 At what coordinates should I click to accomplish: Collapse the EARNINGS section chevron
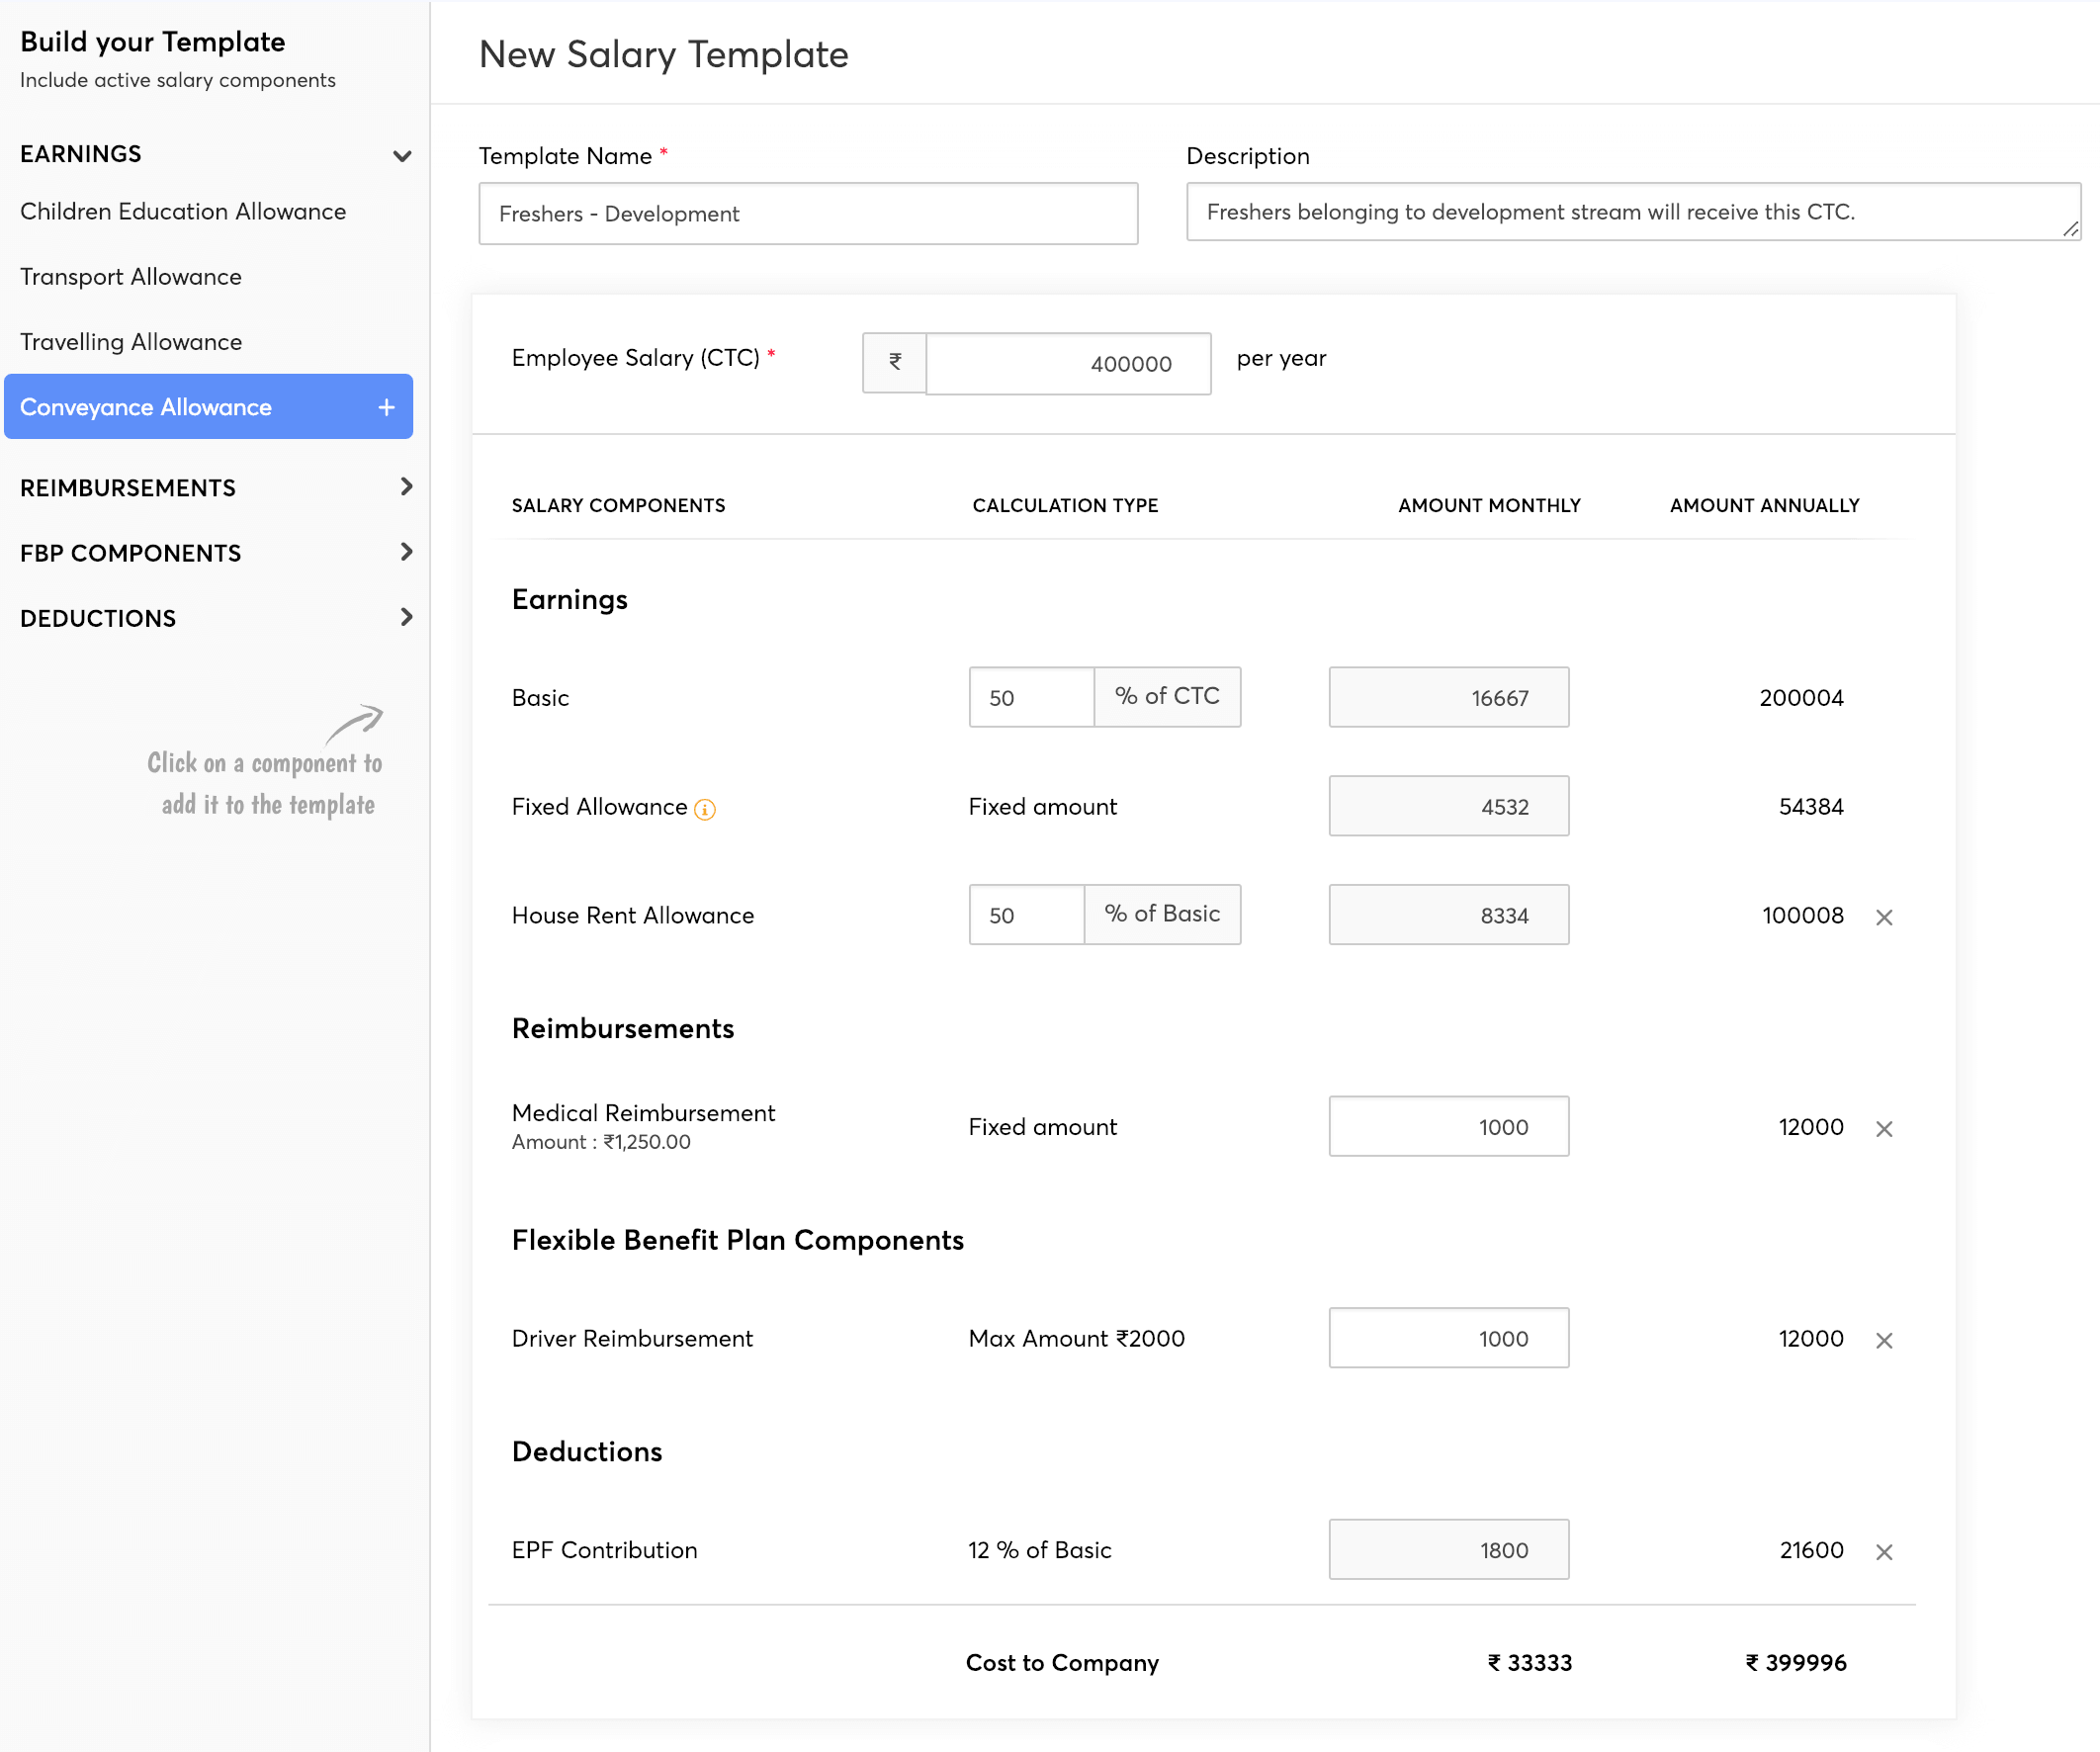(401, 156)
